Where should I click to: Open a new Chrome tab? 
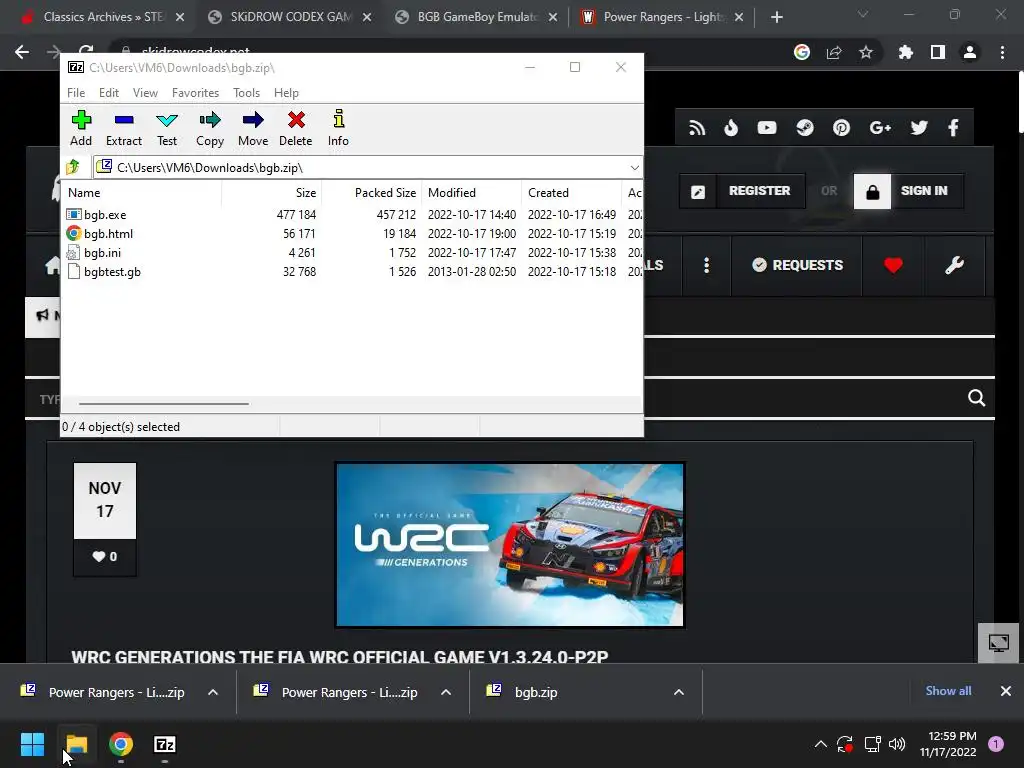point(776,17)
